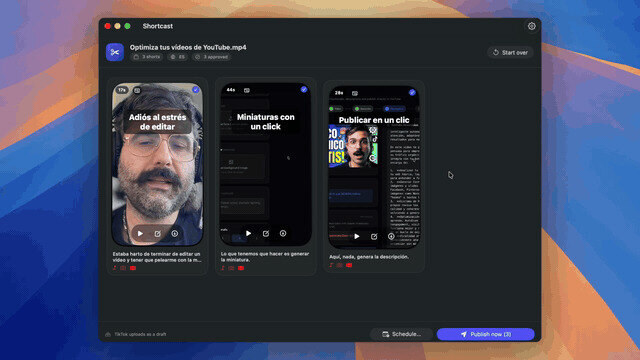The image size is (640, 360).
Task: Open settings via the gear icon
Action: (531, 26)
